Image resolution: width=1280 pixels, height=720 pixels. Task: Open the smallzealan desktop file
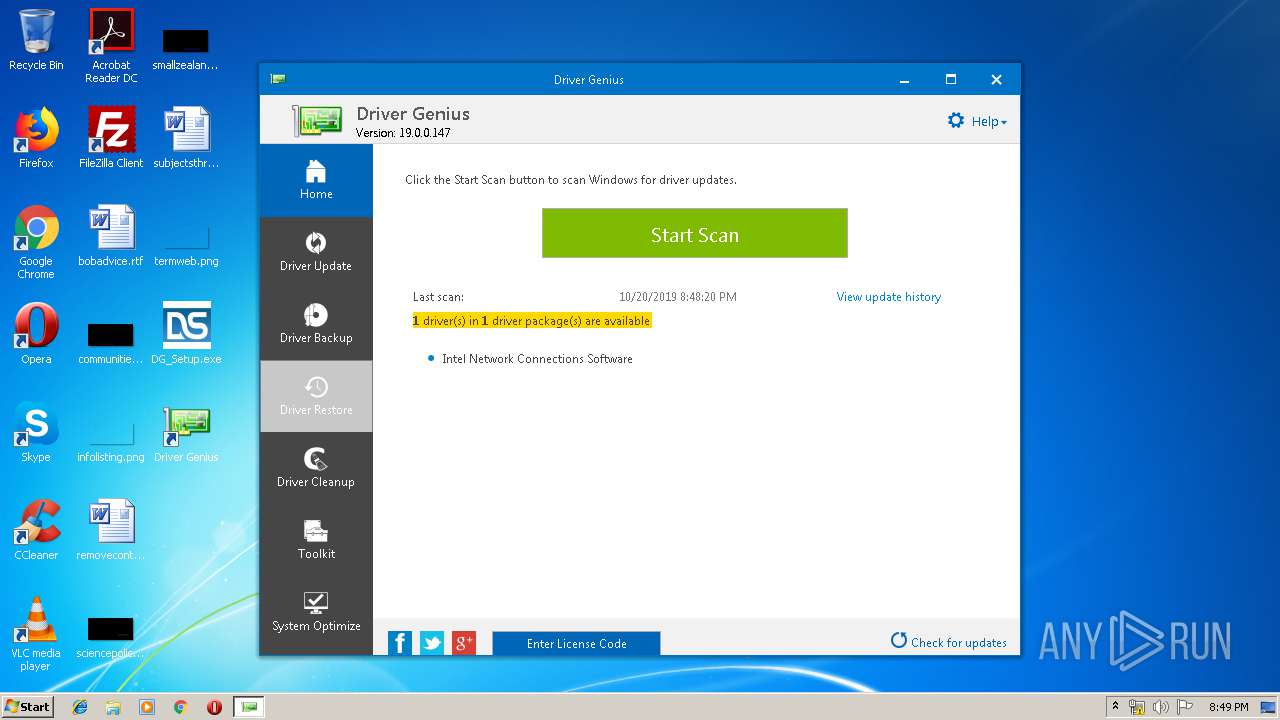point(186,50)
